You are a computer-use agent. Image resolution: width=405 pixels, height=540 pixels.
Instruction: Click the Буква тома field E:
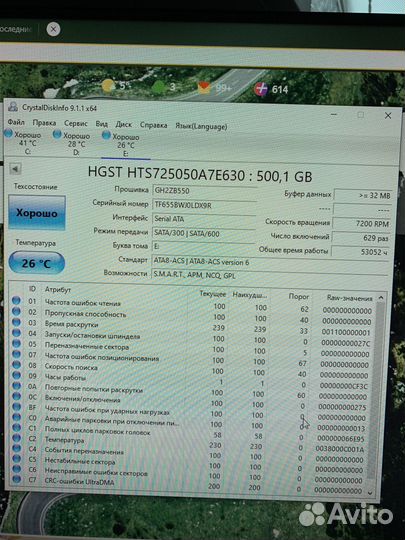pos(203,247)
